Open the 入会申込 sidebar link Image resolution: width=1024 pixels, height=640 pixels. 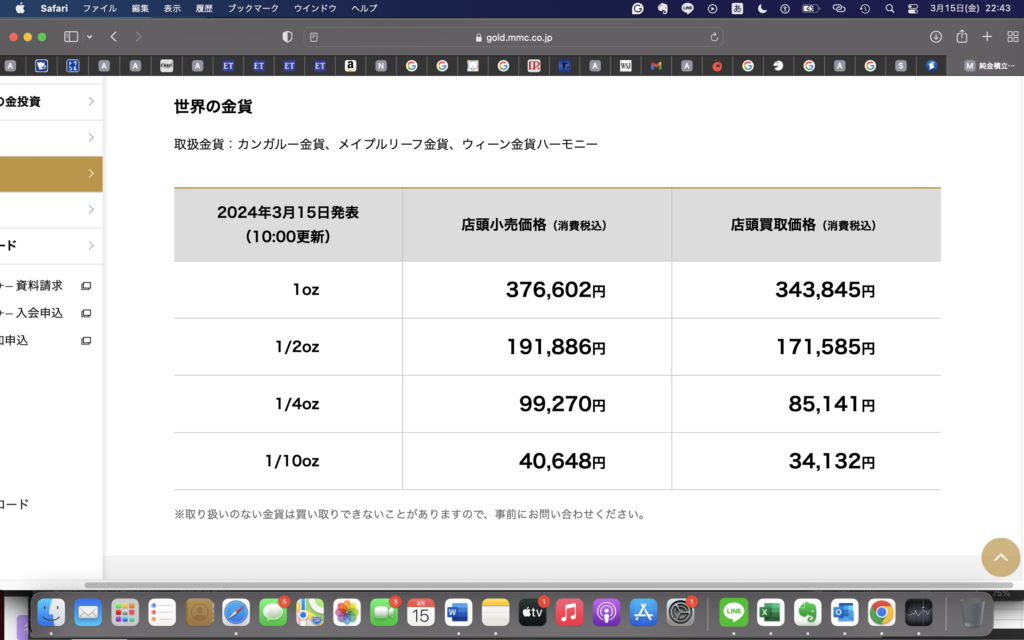[40, 313]
